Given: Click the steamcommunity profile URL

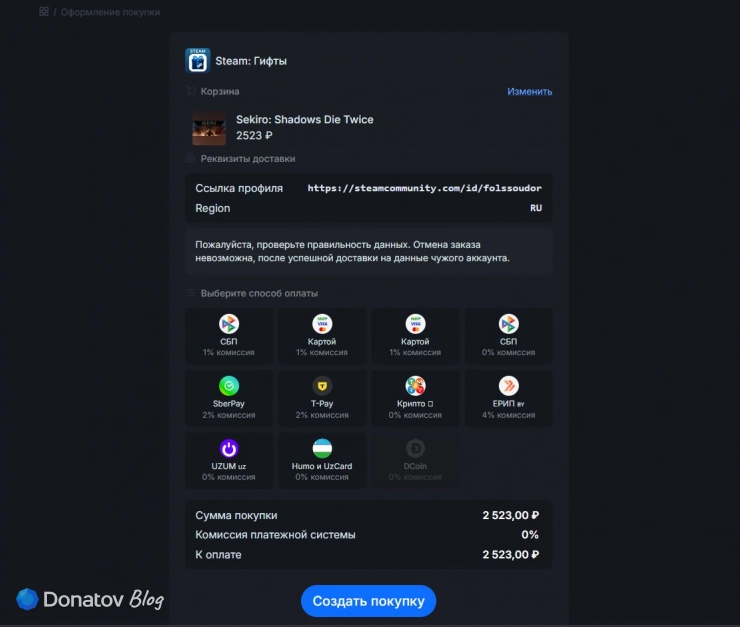Looking at the screenshot, I should (425, 188).
